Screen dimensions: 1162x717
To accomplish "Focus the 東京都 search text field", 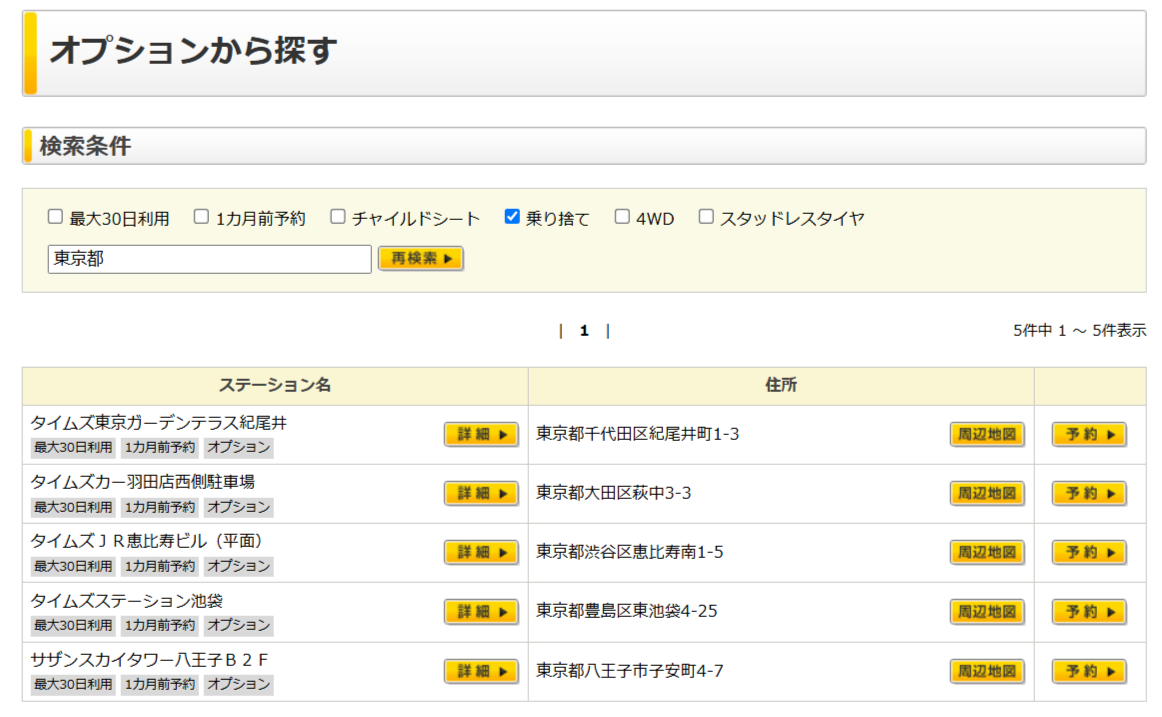I will pos(210,259).
